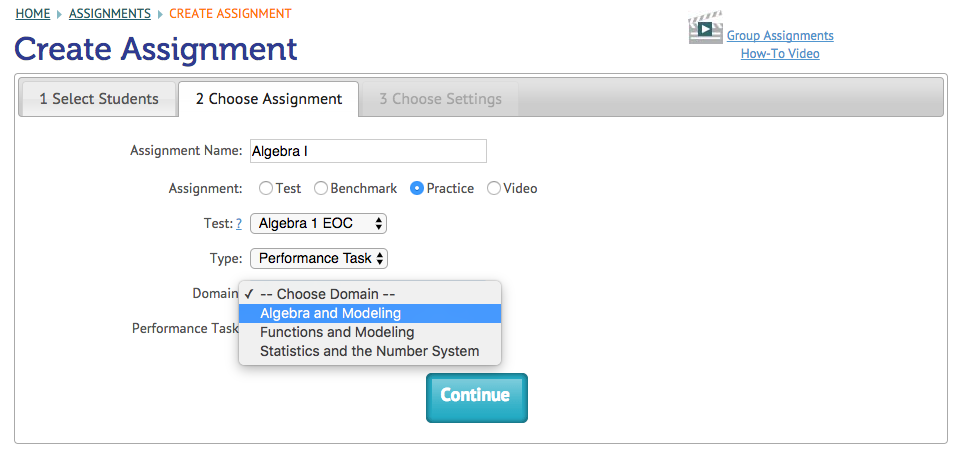Select the Practice radio button
Viewport: 960px width, 457px height.
(x=417, y=188)
